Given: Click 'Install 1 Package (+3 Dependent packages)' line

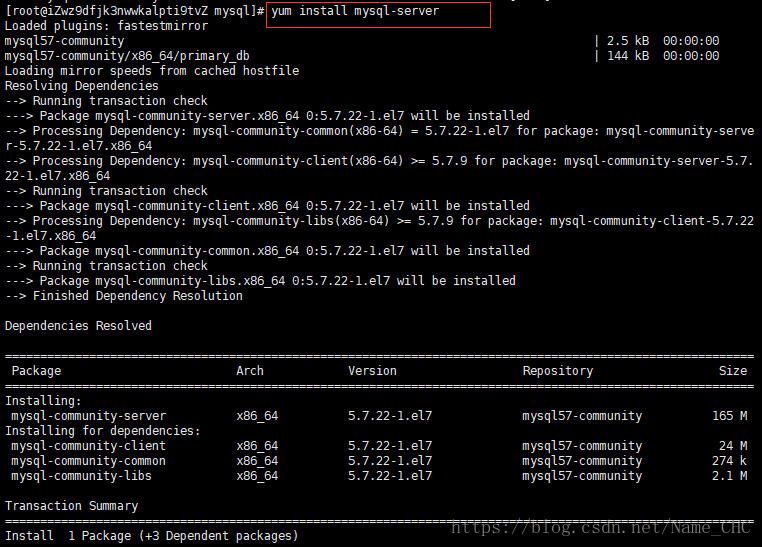Looking at the screenshot, I should pyautogui.click(x=152, y=536).
